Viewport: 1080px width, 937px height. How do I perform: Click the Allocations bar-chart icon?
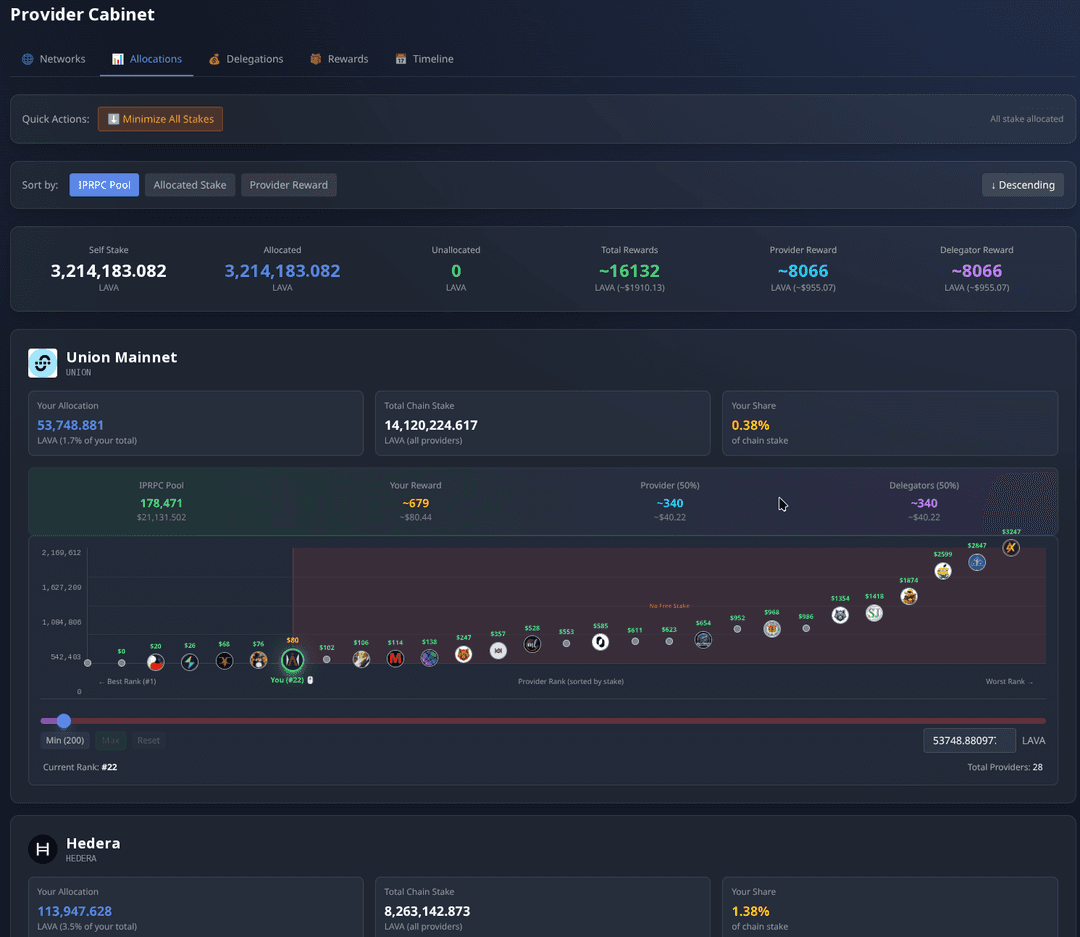[x=117, y=59]
